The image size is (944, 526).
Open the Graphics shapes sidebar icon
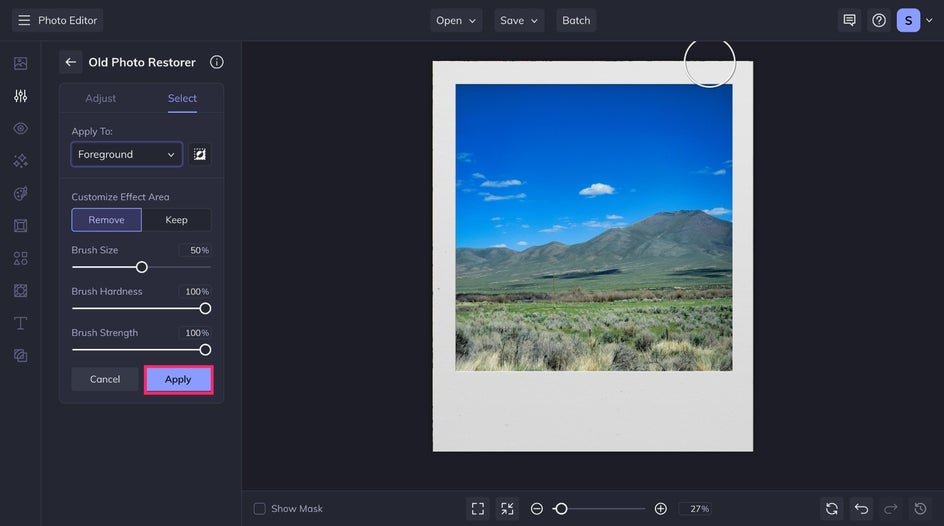20,258
